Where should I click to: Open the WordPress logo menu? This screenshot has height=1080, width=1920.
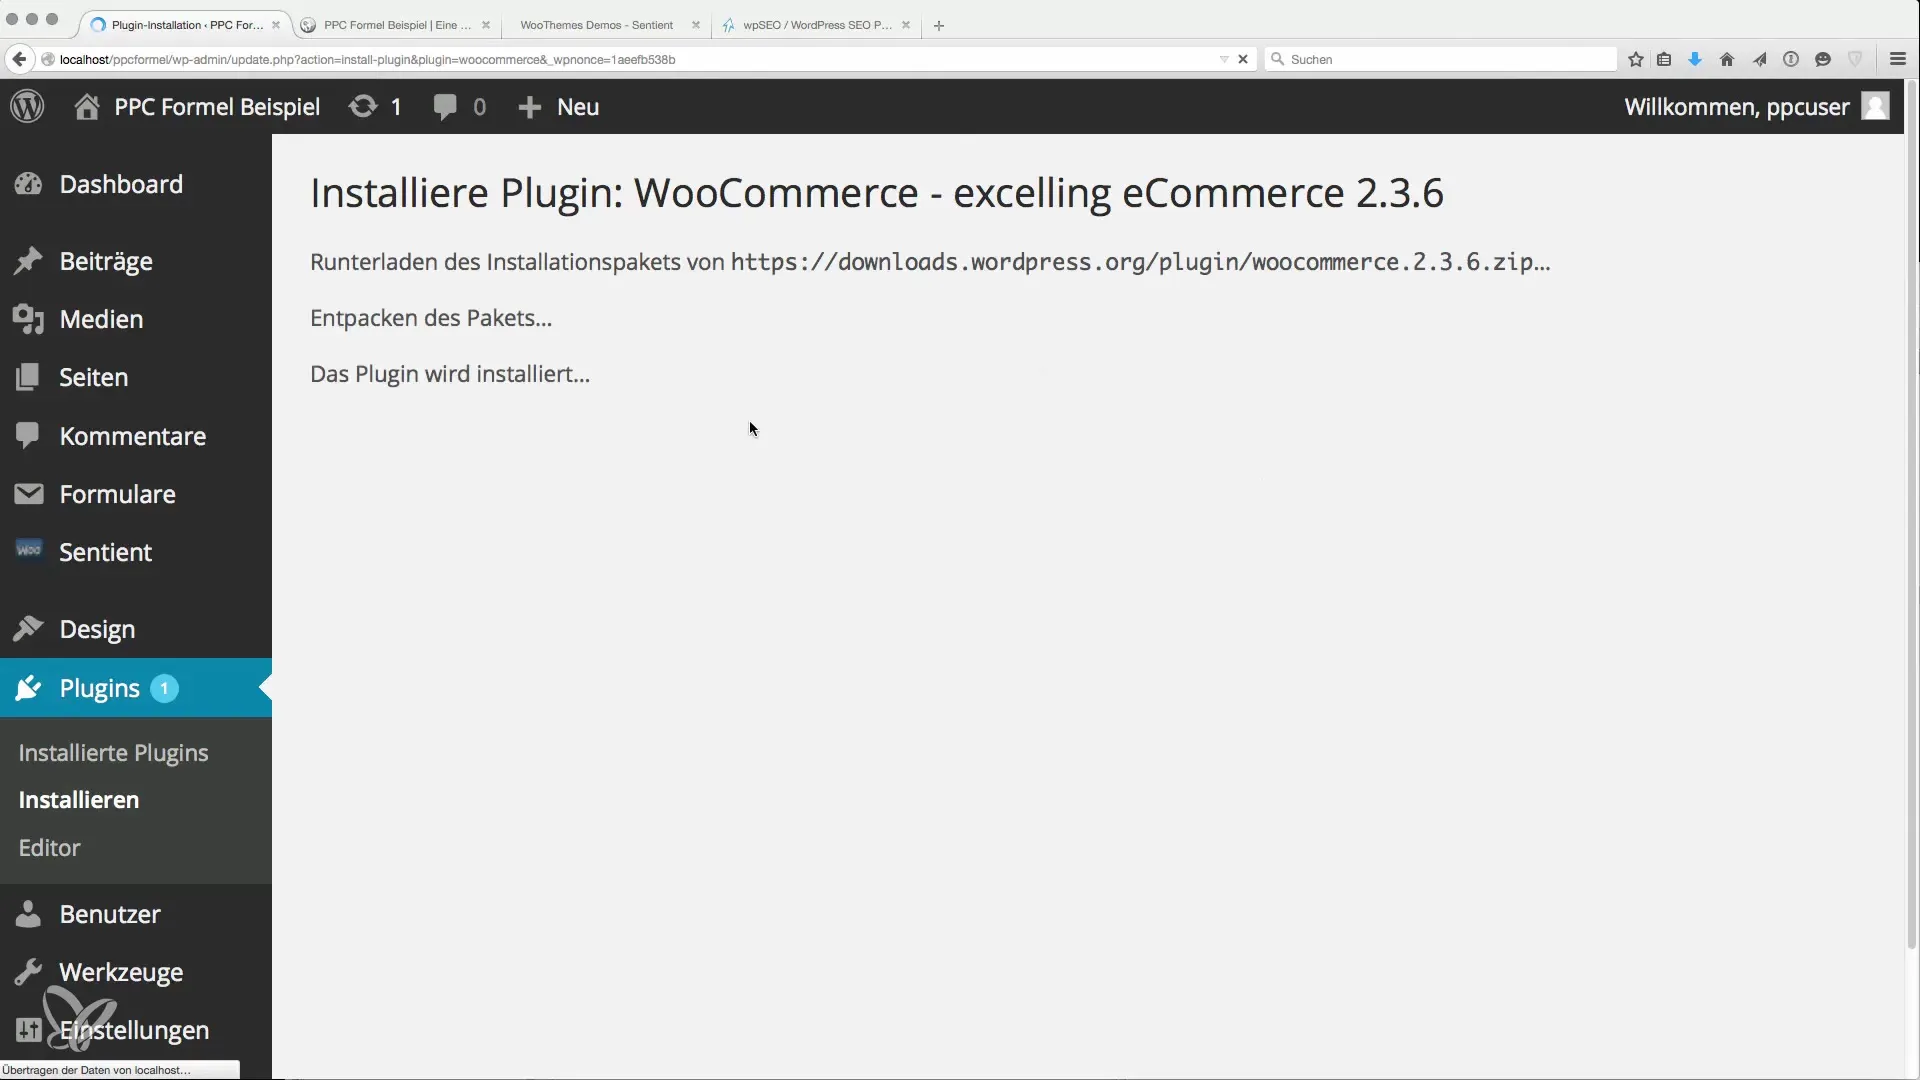(x=28, y=106)
